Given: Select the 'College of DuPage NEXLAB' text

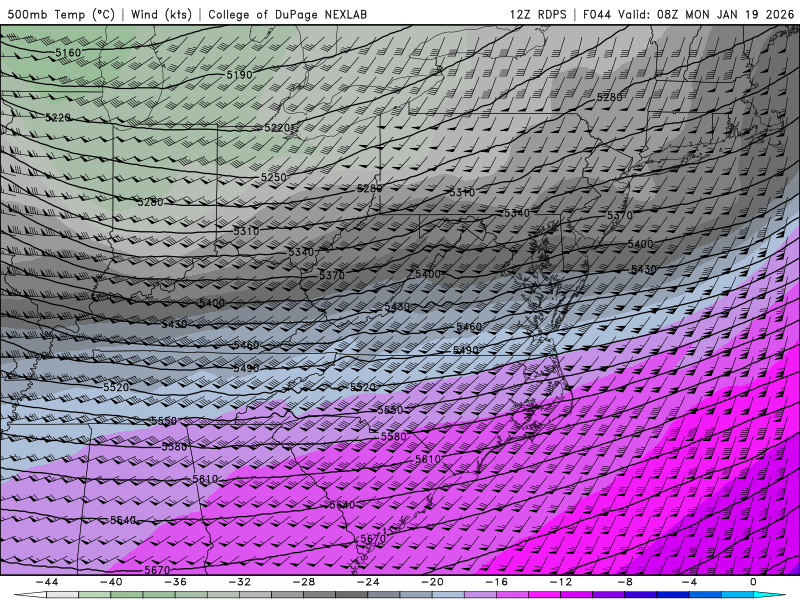Looking at the screenshot, I should coord(287,14).
